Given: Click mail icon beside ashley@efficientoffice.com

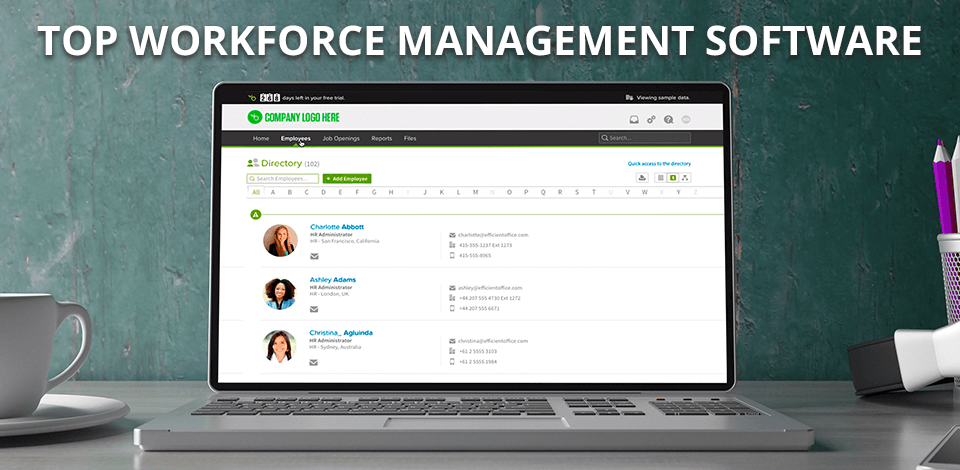Looking at the screenshot, I should (x=452, y=288).
